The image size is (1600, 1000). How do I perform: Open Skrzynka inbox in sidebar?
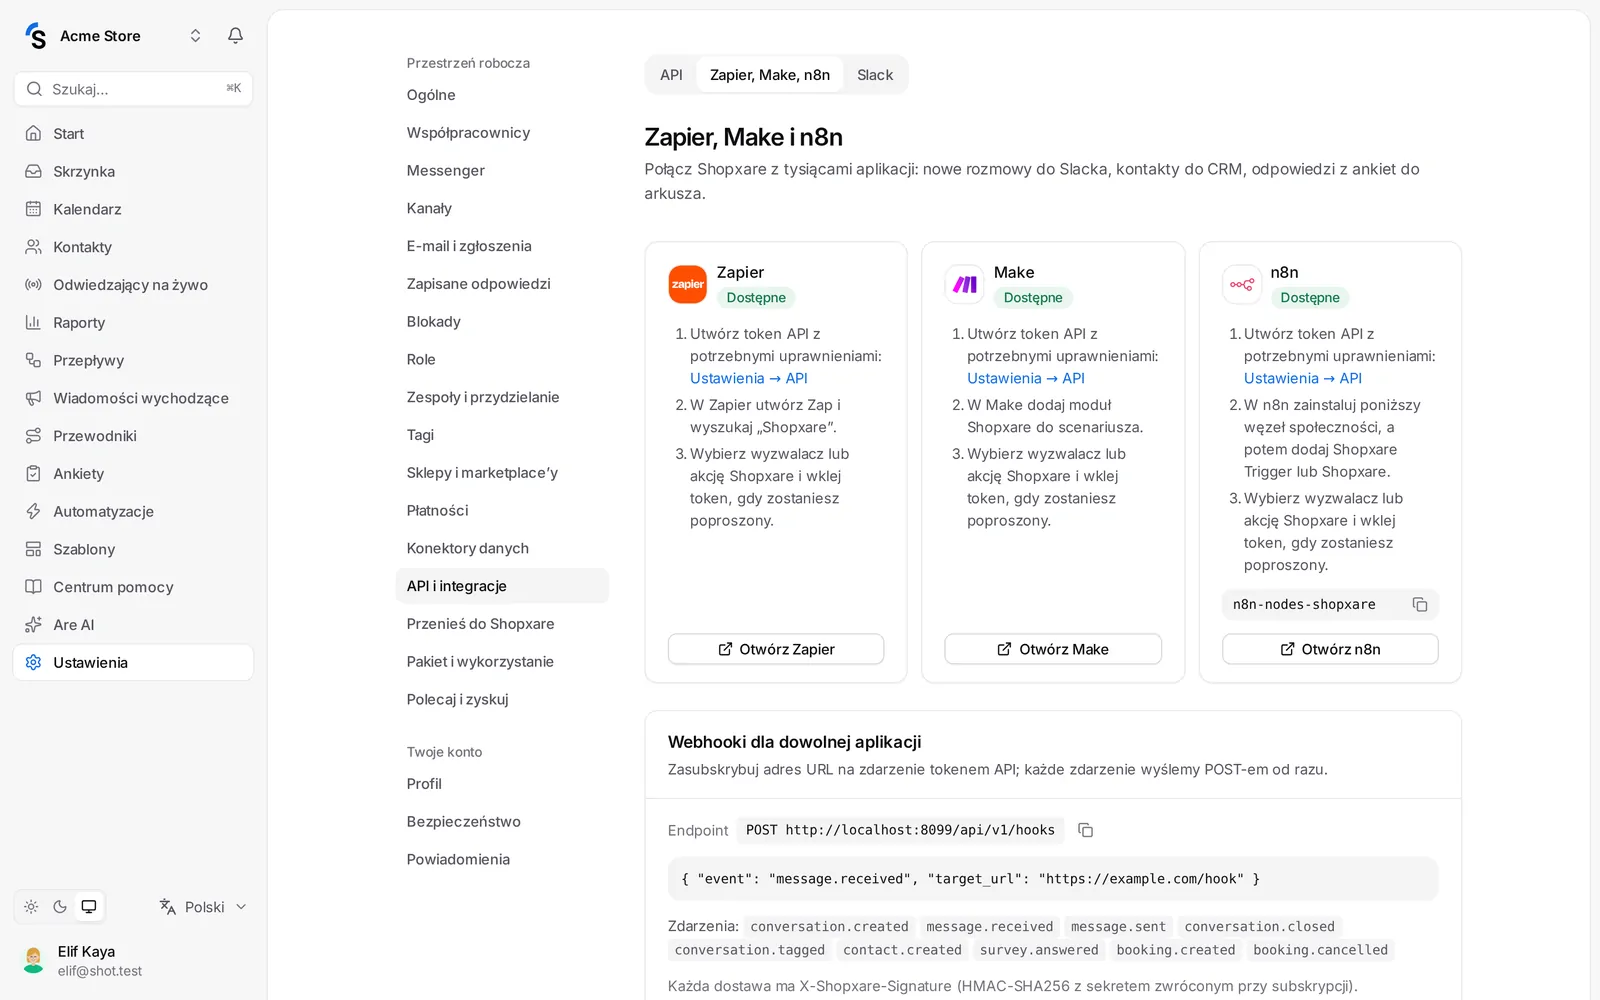point(133,171)
